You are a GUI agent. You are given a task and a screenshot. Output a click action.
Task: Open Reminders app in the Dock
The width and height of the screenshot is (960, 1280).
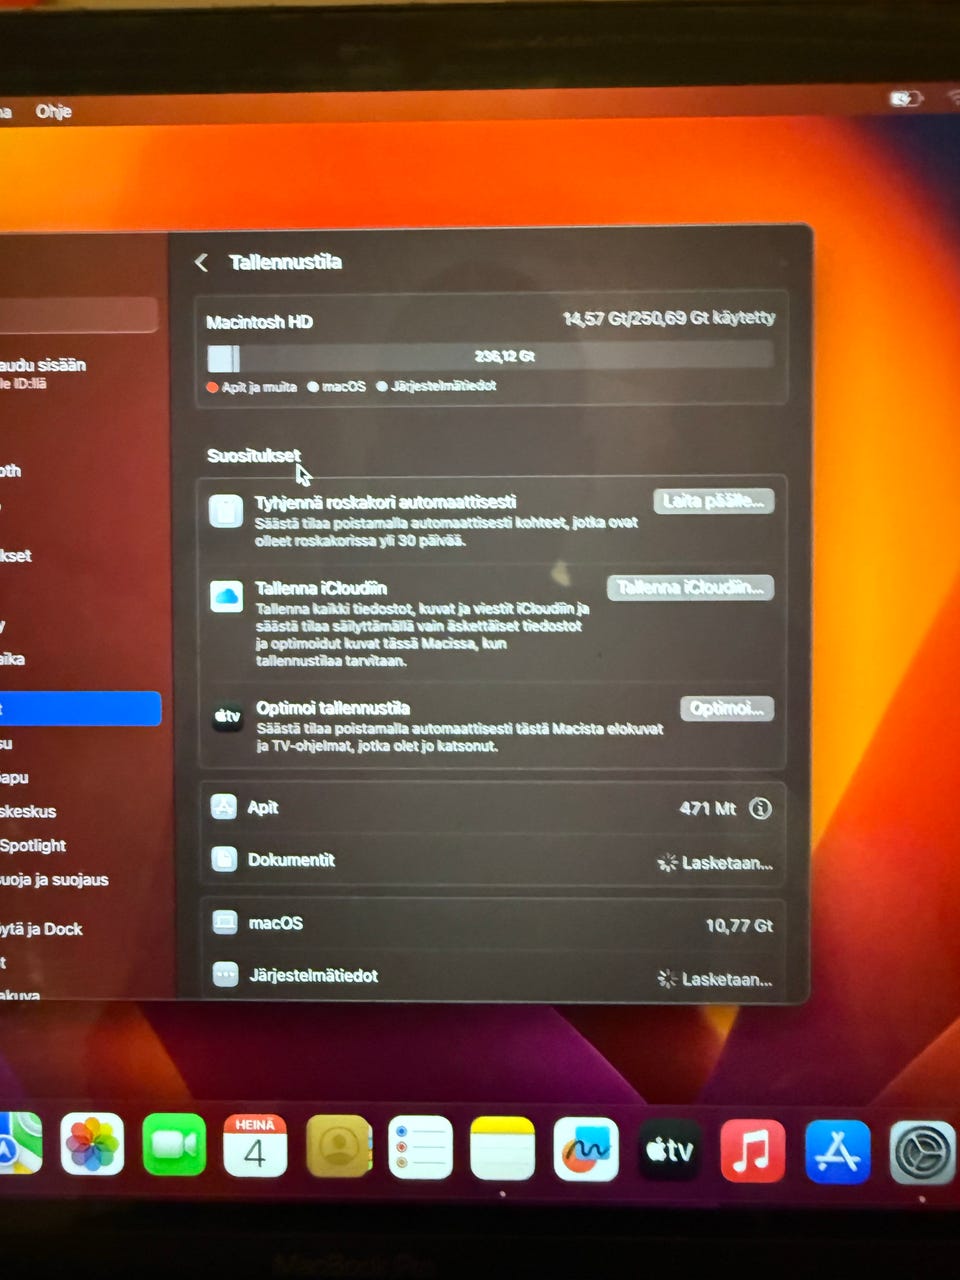(420, 1147)
